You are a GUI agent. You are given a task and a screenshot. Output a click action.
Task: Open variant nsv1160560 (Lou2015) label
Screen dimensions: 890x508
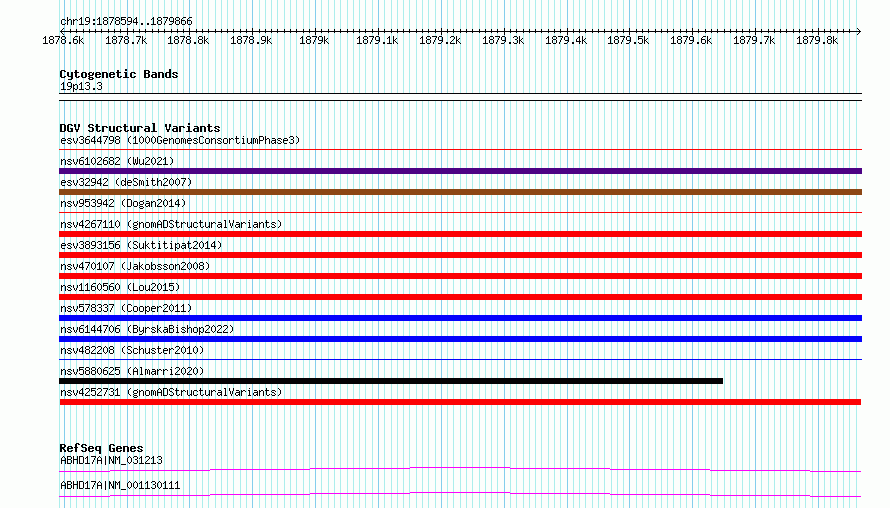tap(120, 287)
